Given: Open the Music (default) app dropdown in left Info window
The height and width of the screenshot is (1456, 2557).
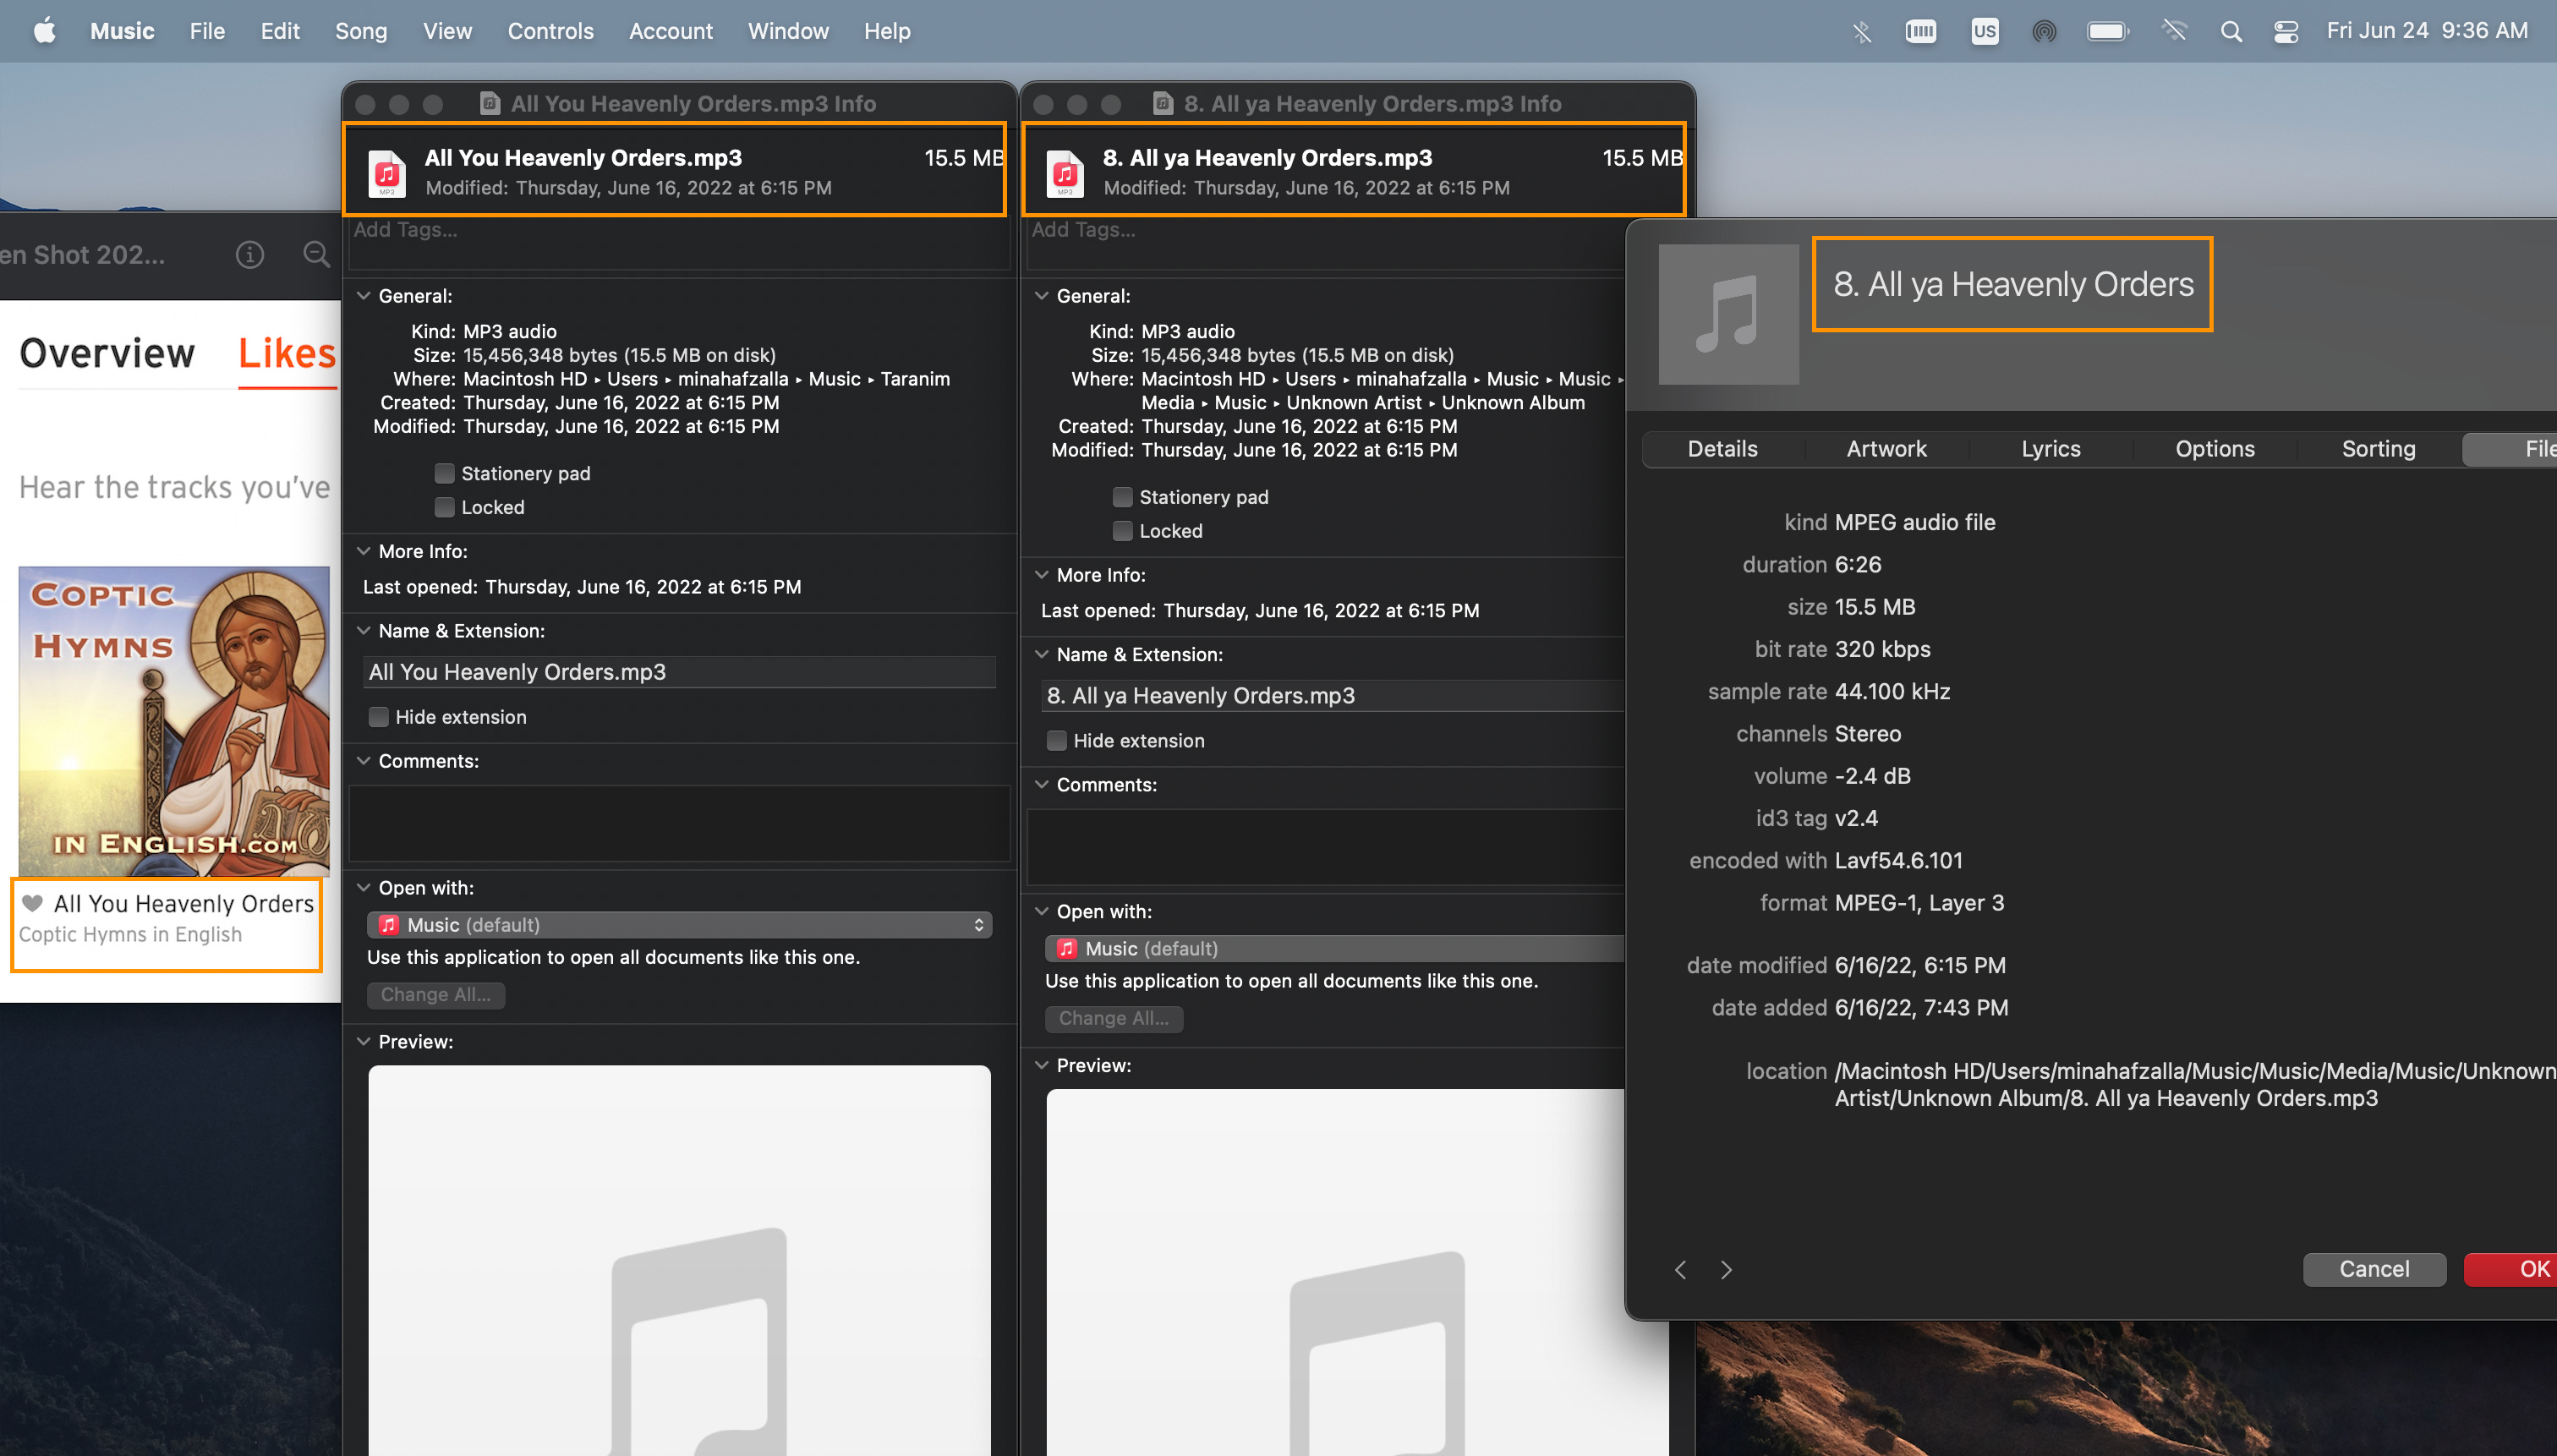Looking at the screenshot, I should click(680, 925).
